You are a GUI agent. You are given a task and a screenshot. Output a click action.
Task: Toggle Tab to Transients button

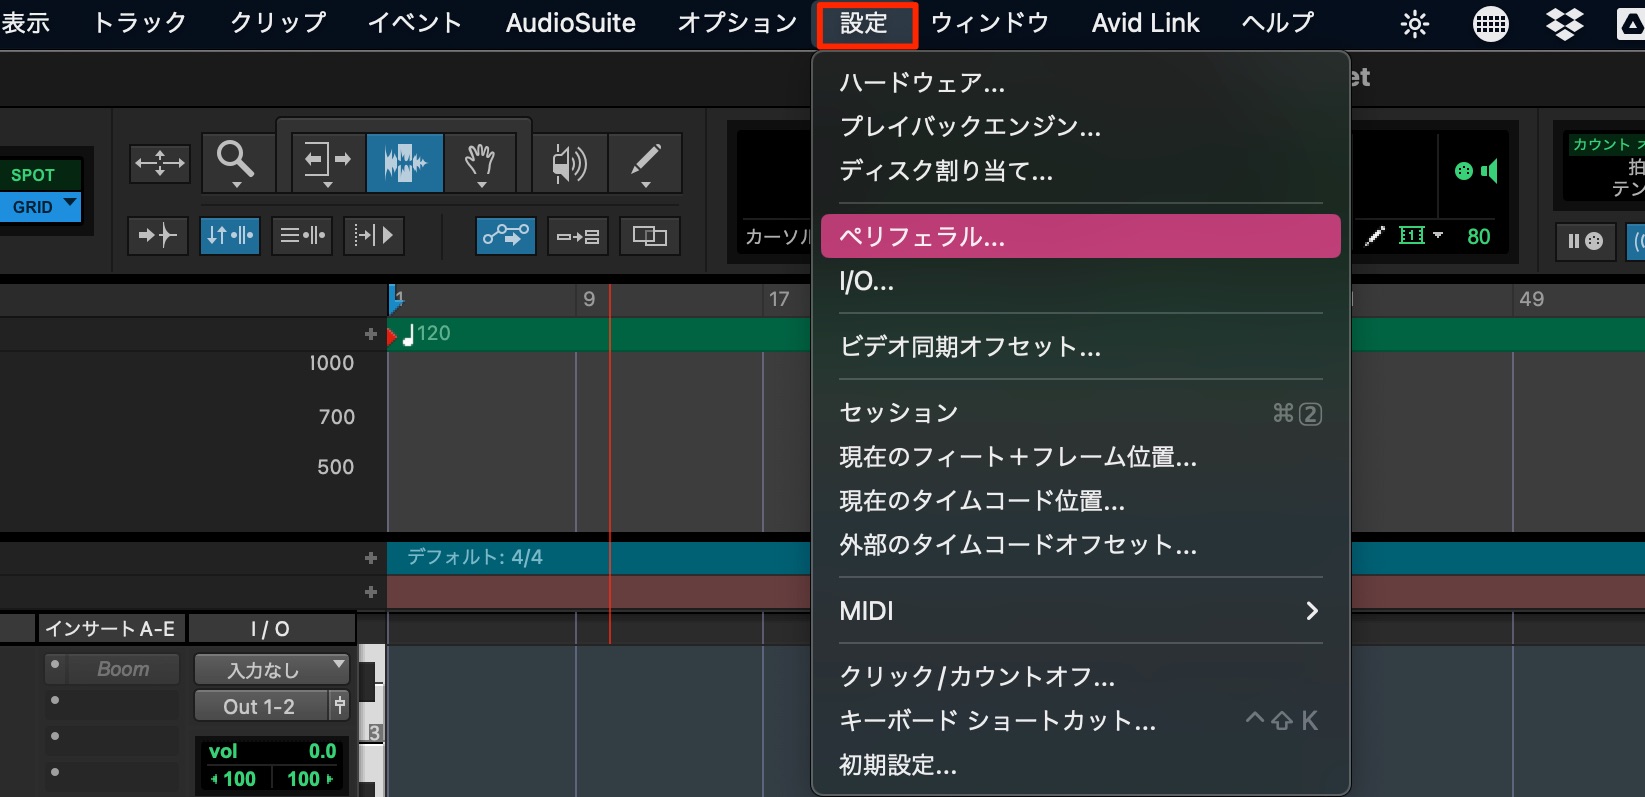coord(158,236)
